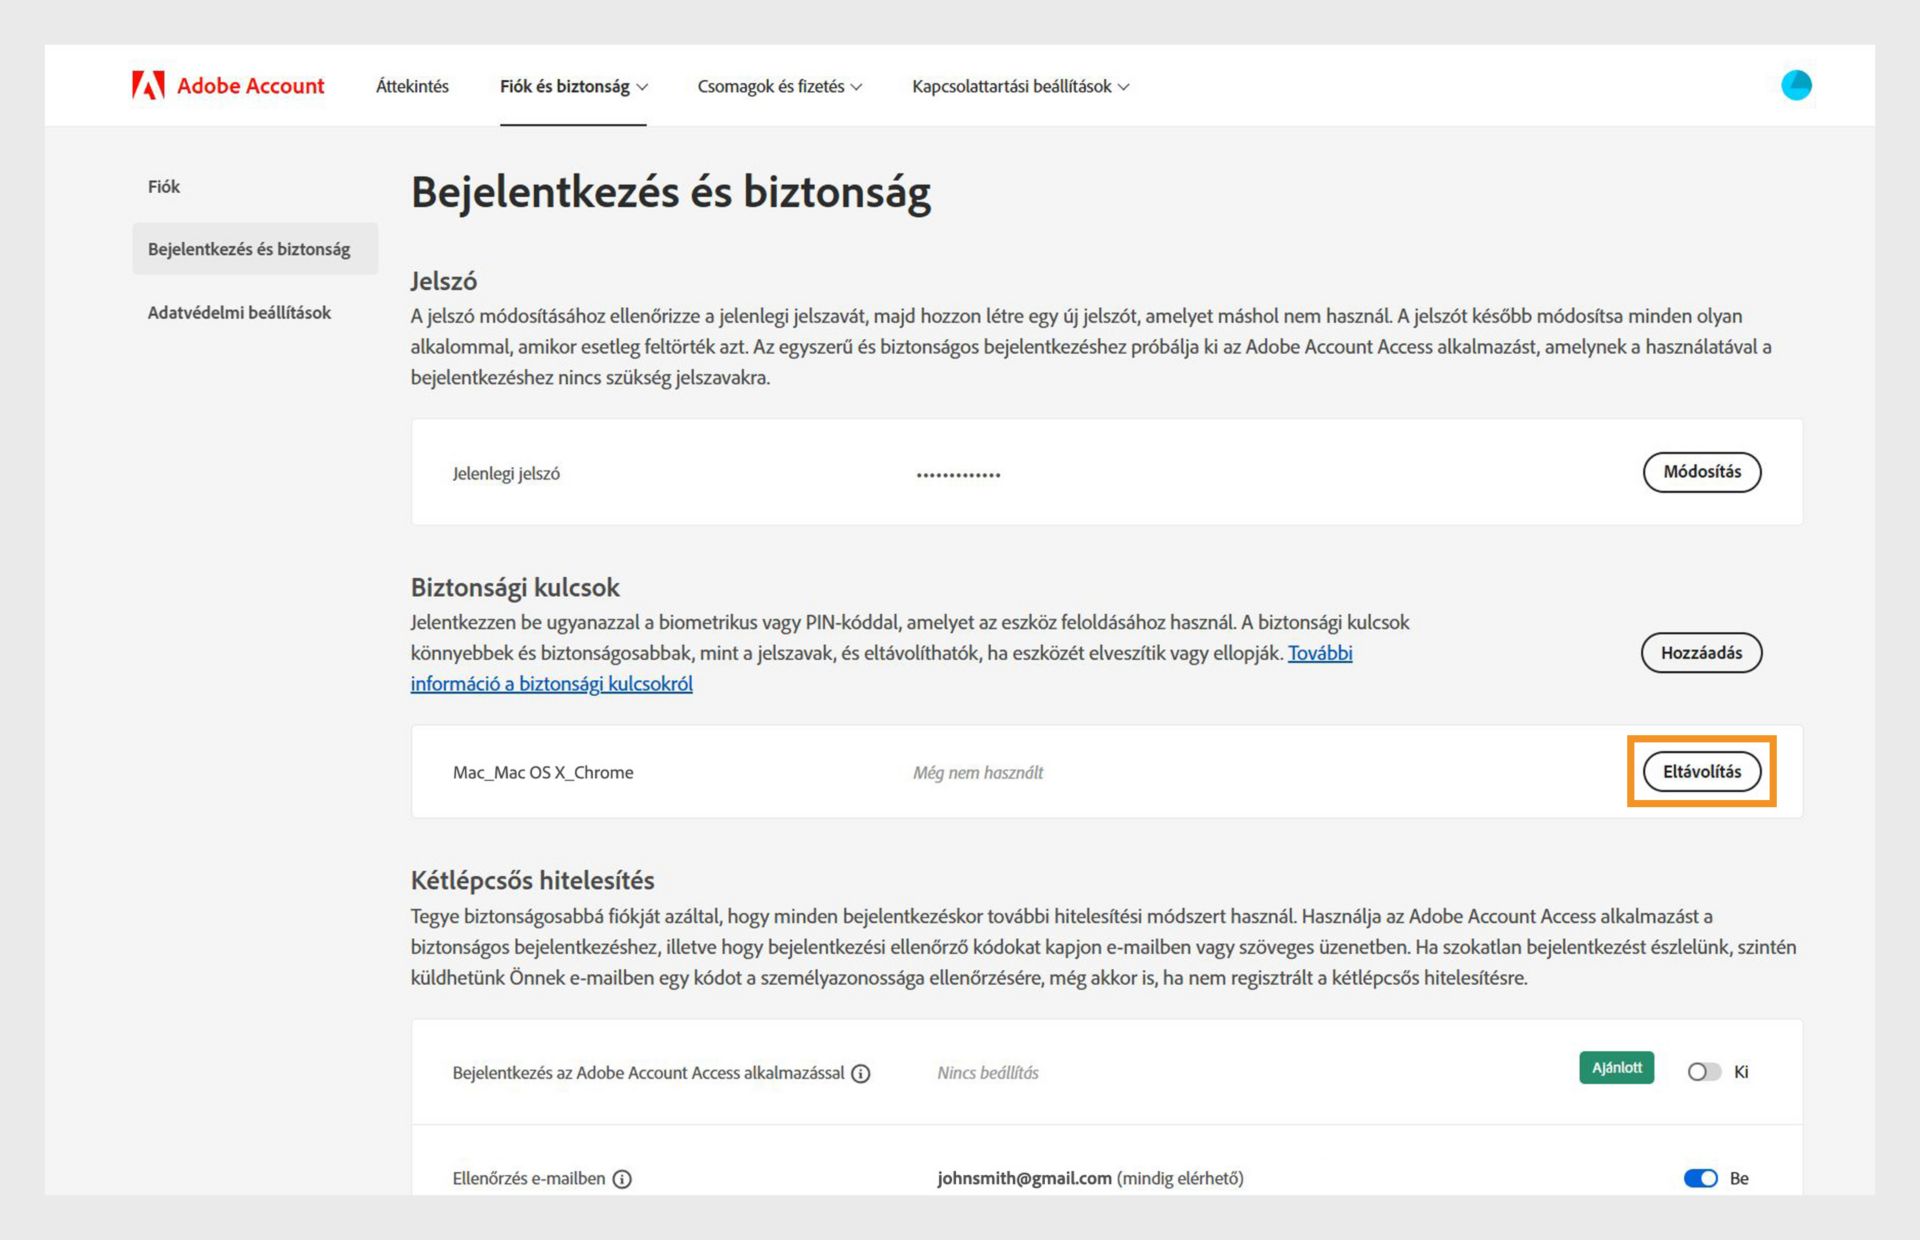Click the Mac_Mac OS X_Chrome key entry
1920x1240 pixels.
tap(543, 773)
